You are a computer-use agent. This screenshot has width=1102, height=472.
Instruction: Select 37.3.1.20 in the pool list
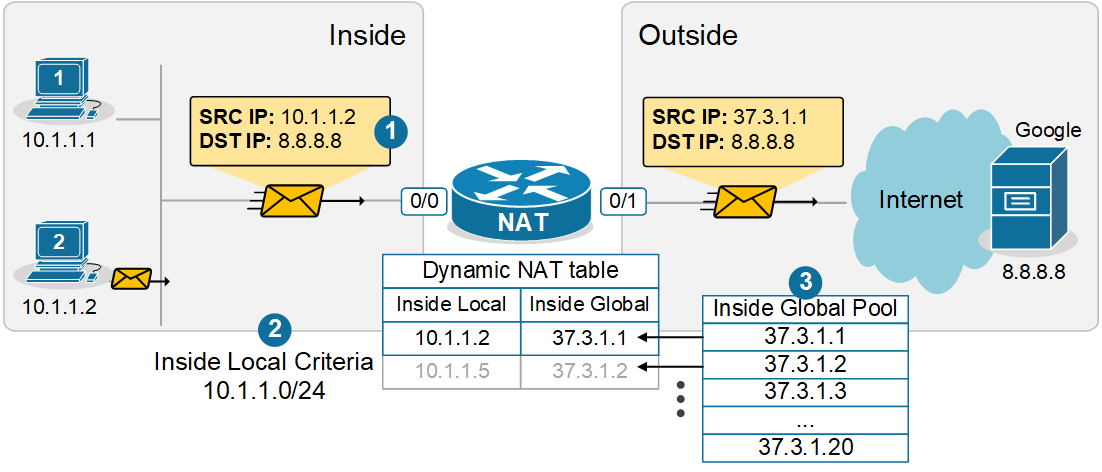point(805,447)
